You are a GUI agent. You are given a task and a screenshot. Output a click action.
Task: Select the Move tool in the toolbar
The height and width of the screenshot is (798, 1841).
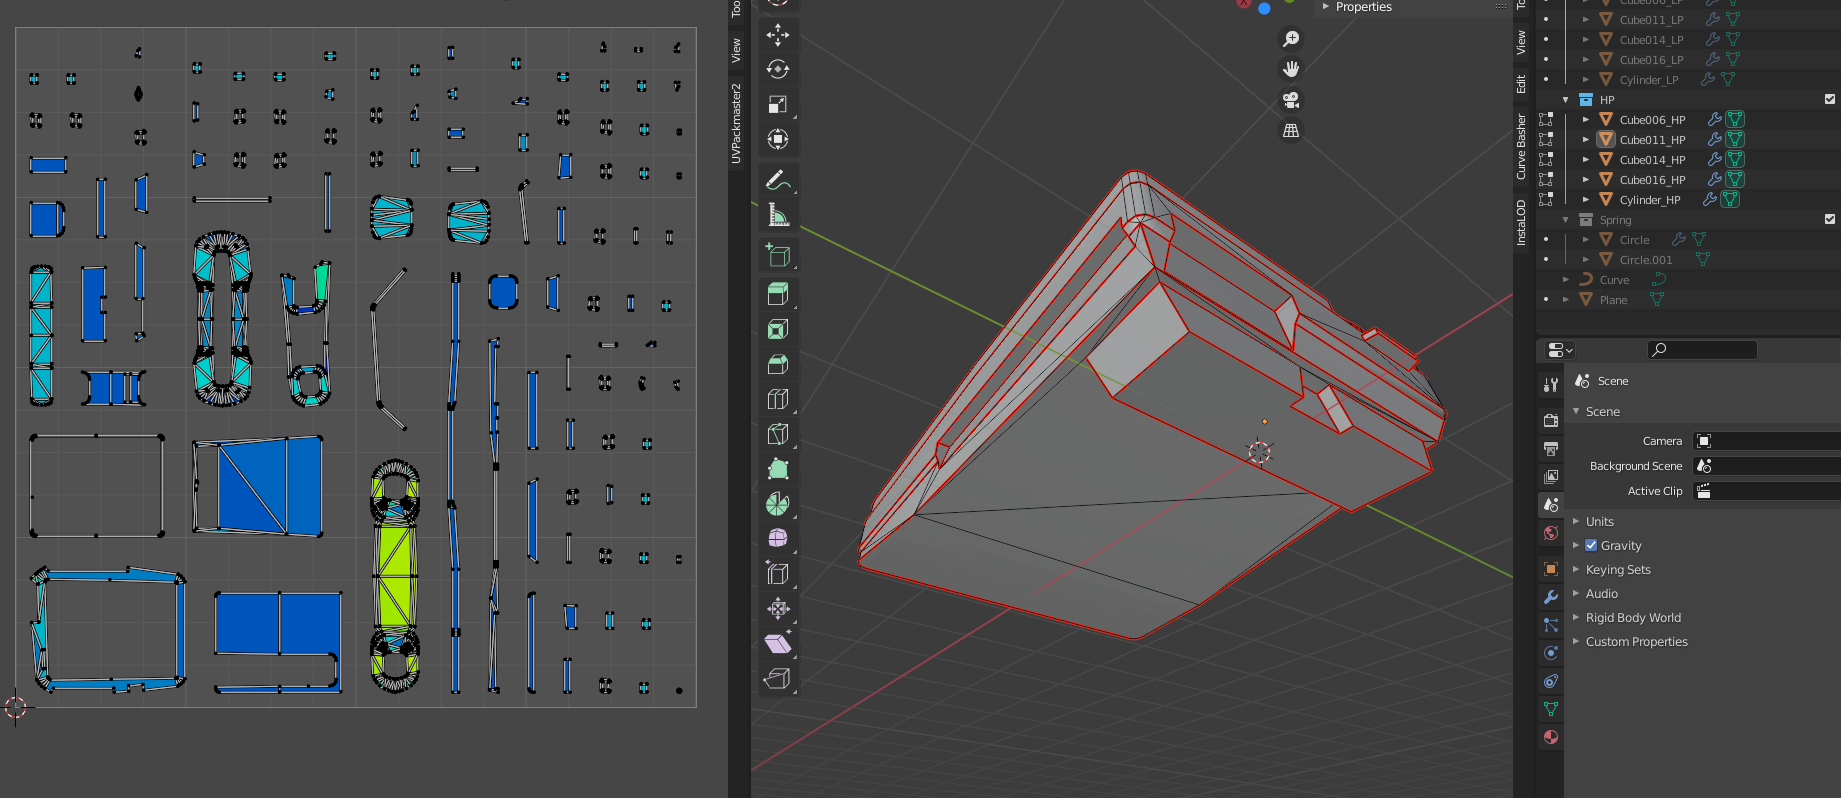pyautogui.click(x=777, y=35)
